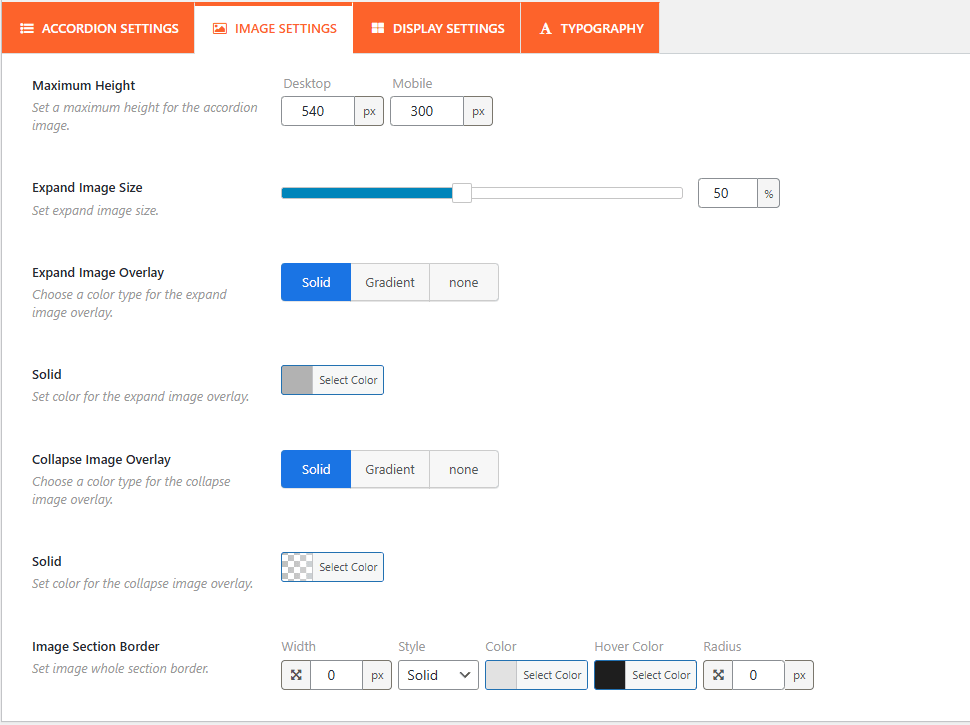Click the Desktop maximum height input field

pyautogui.click(x=317, y=111)
